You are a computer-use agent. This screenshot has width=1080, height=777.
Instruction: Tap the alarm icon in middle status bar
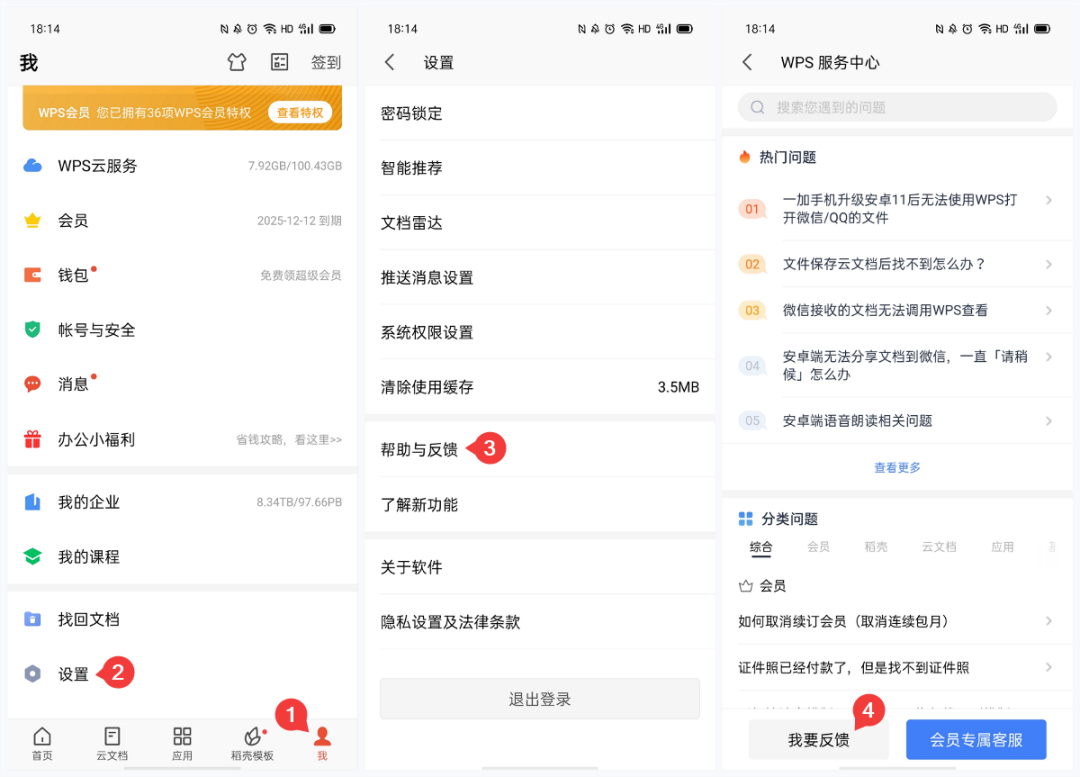[610, 29]
